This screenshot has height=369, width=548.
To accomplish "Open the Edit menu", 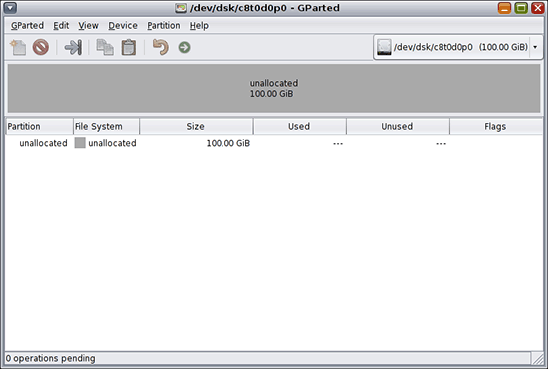I will point(61,26).
